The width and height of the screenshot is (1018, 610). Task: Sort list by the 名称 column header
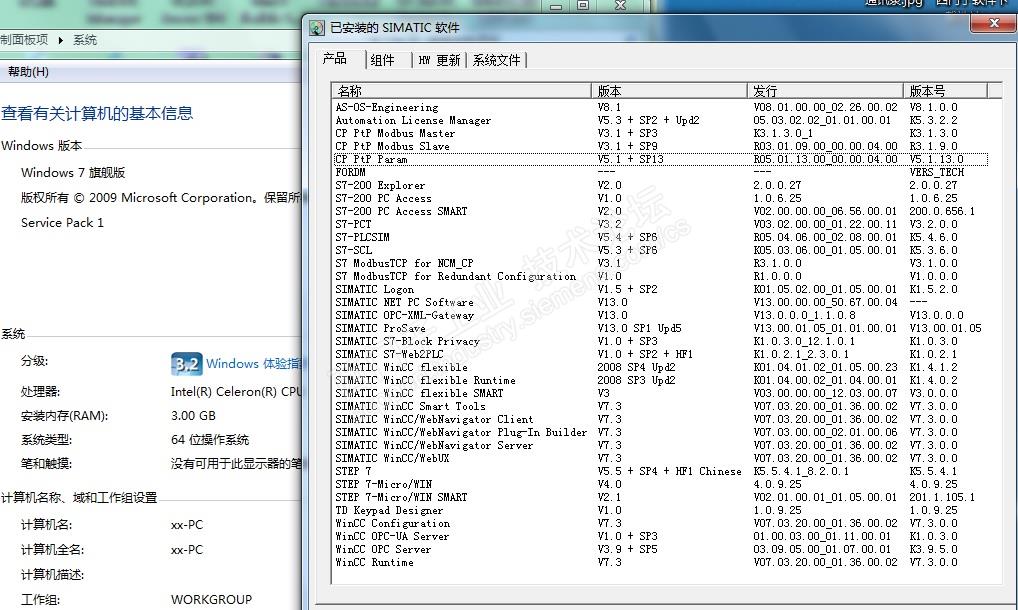pyautogui.click(x=462, y=91)
